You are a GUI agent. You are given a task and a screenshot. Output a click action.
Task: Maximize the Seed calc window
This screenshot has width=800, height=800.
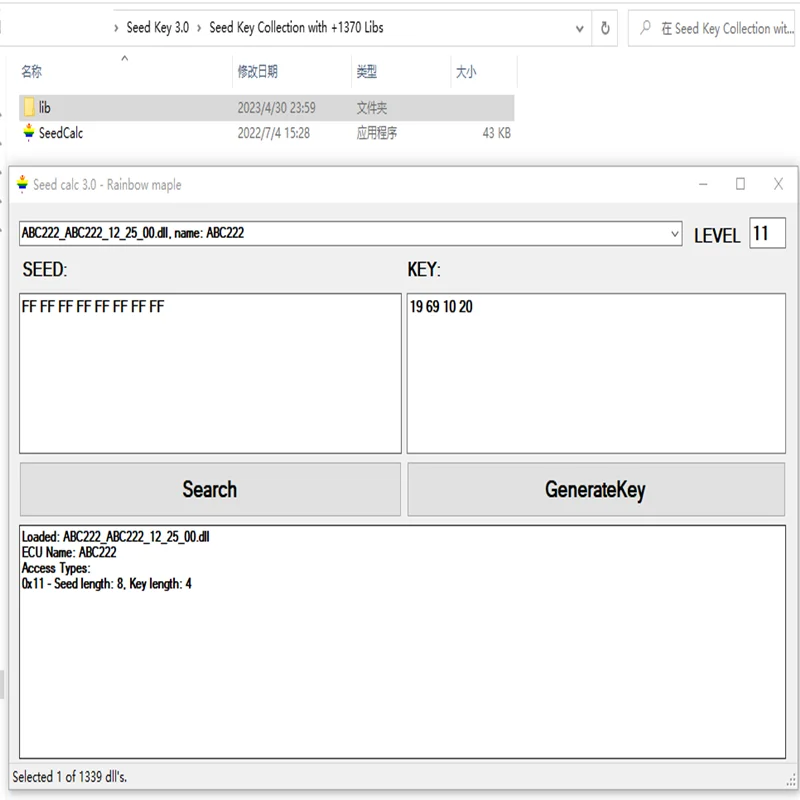coord(740,184)
